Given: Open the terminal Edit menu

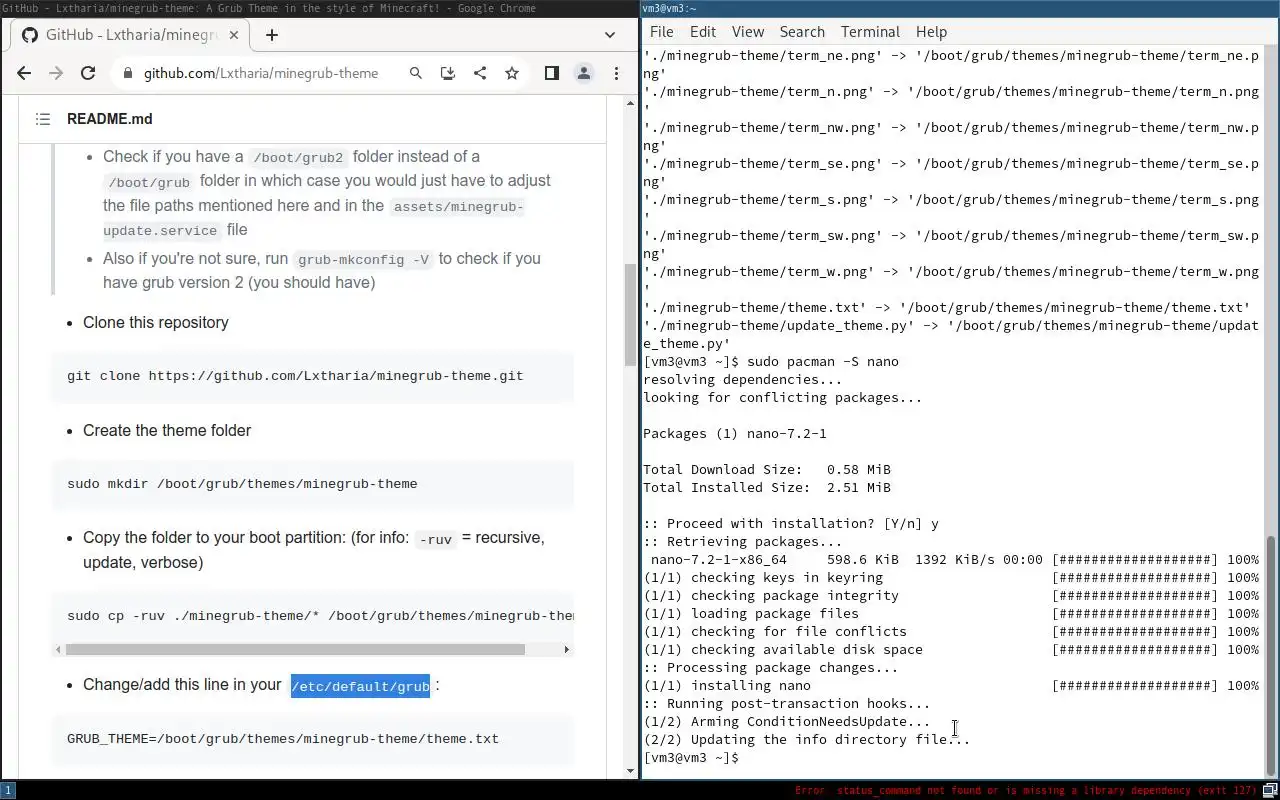Looking at the screenshot, I should (x=703, y=32).
